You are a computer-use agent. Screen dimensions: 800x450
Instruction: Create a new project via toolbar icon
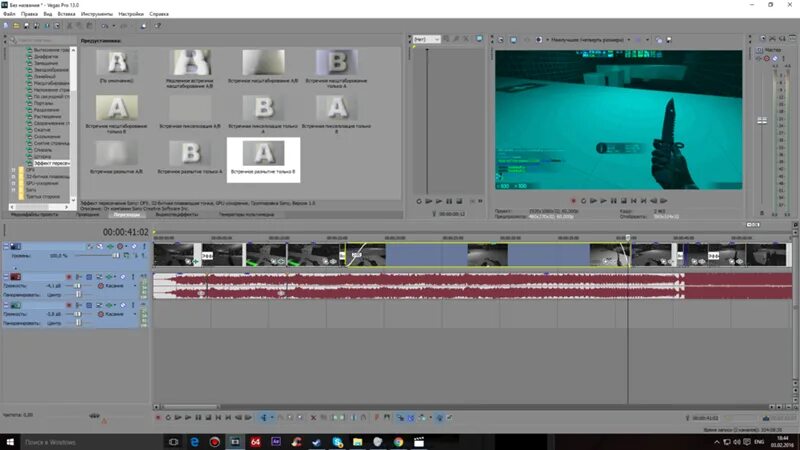click(x=6, y=26)
